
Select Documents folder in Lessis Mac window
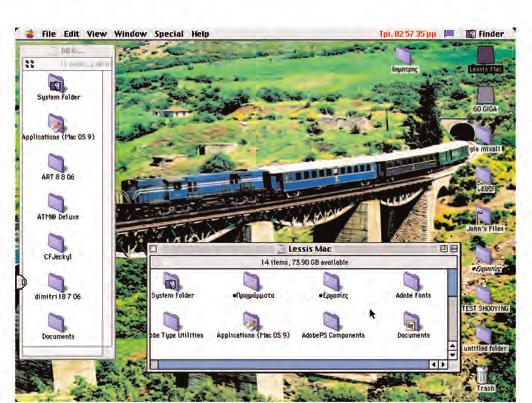click(413, 326)
